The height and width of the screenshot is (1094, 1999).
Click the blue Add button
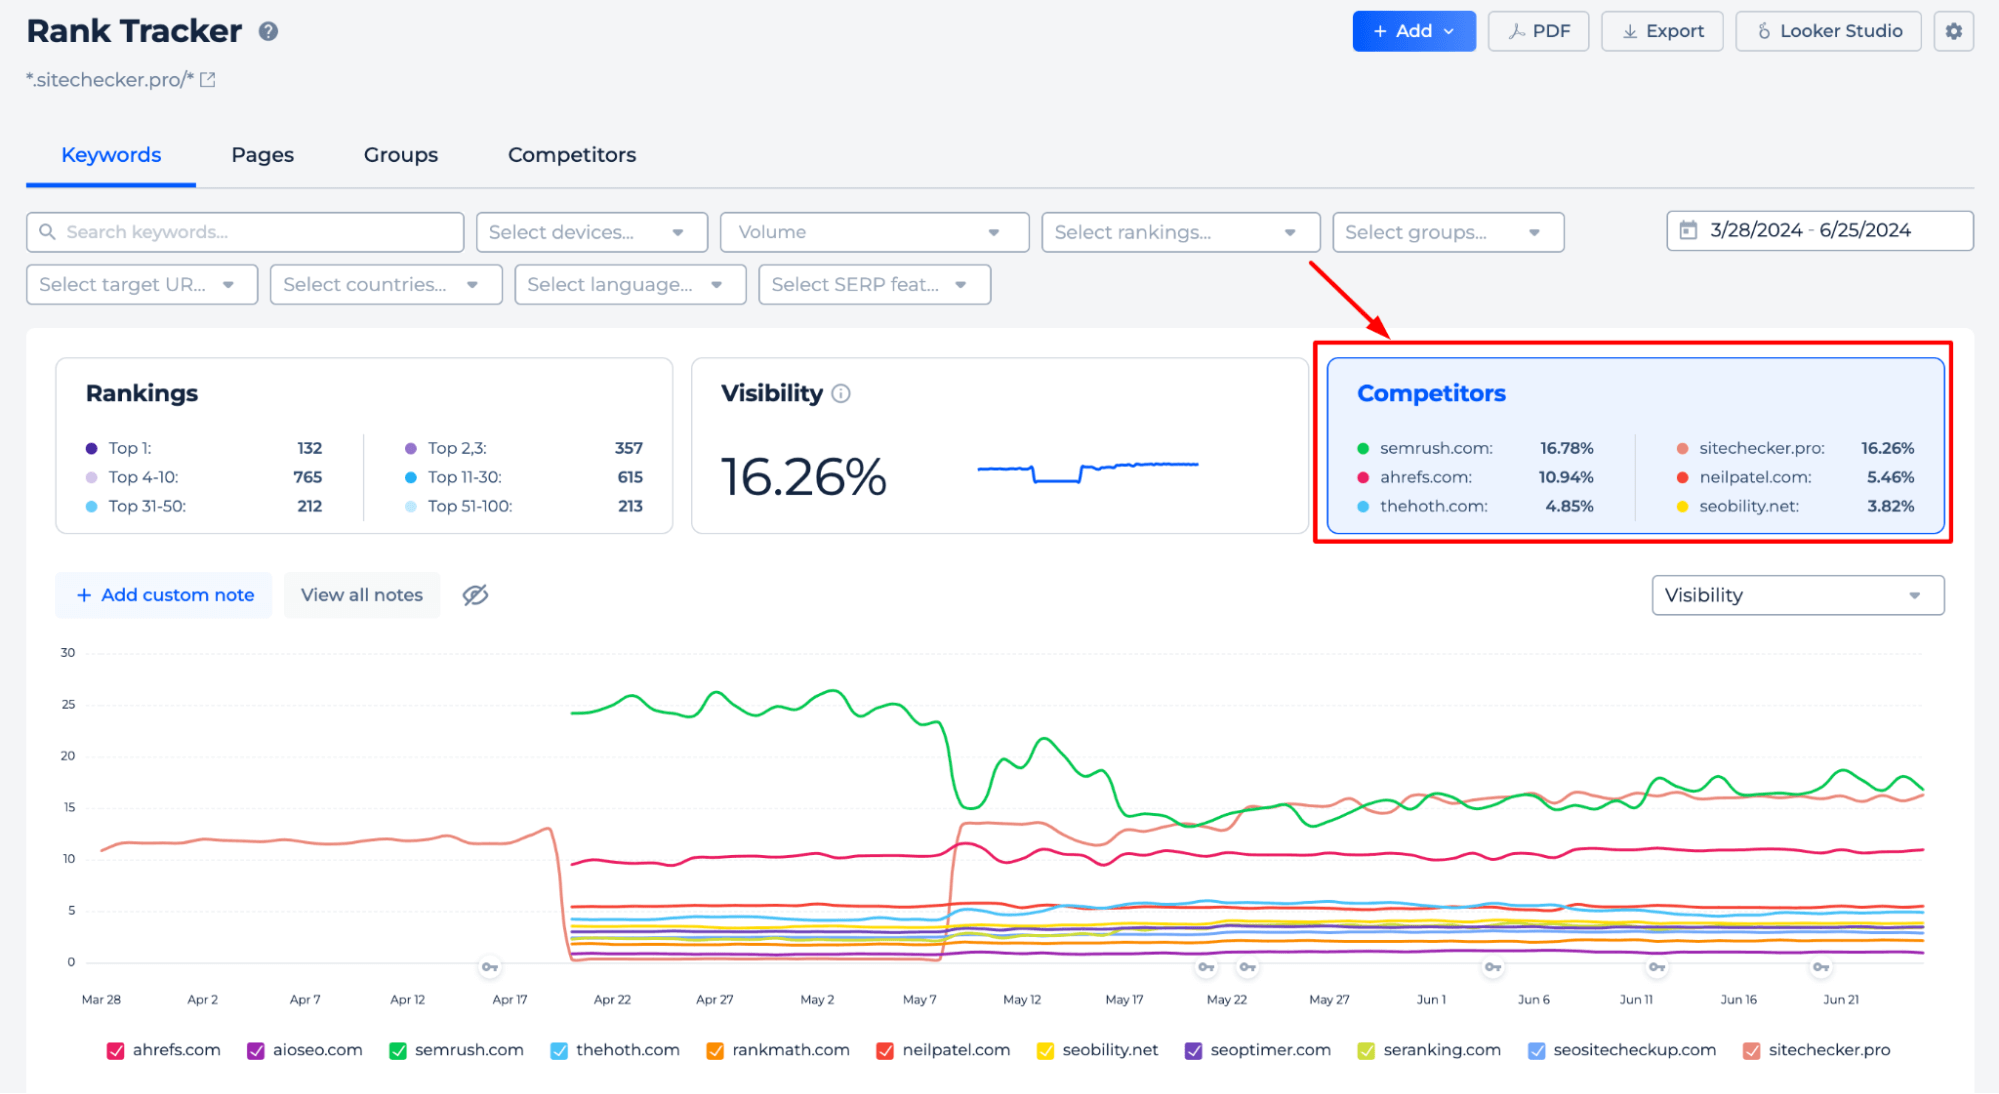point(1414,31)
